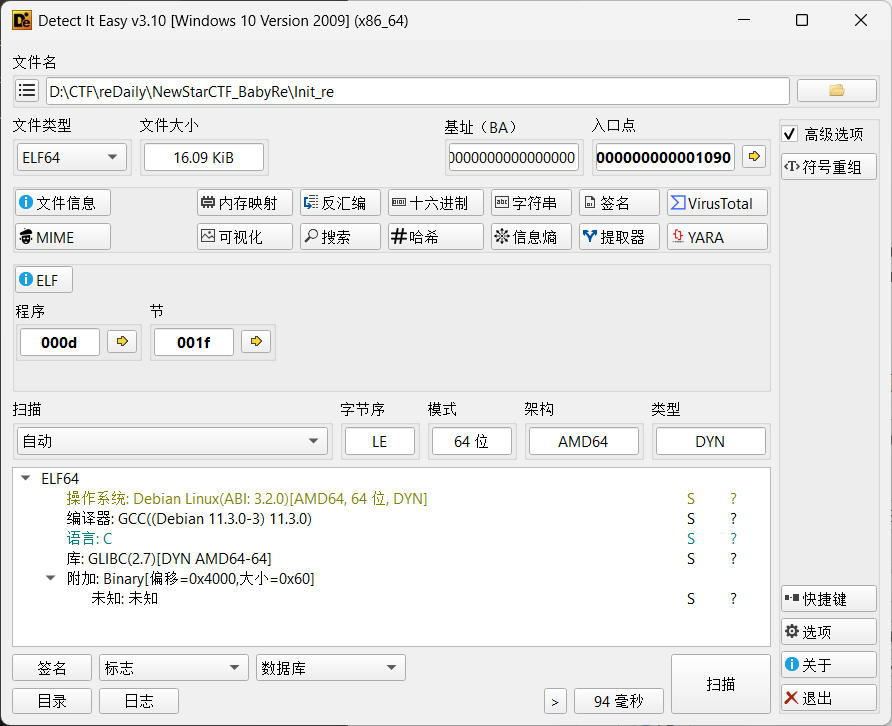Screen dimensions: 892x726
Task: Open 签名 signatures tool in toolbar
Action: click(619, 203)
